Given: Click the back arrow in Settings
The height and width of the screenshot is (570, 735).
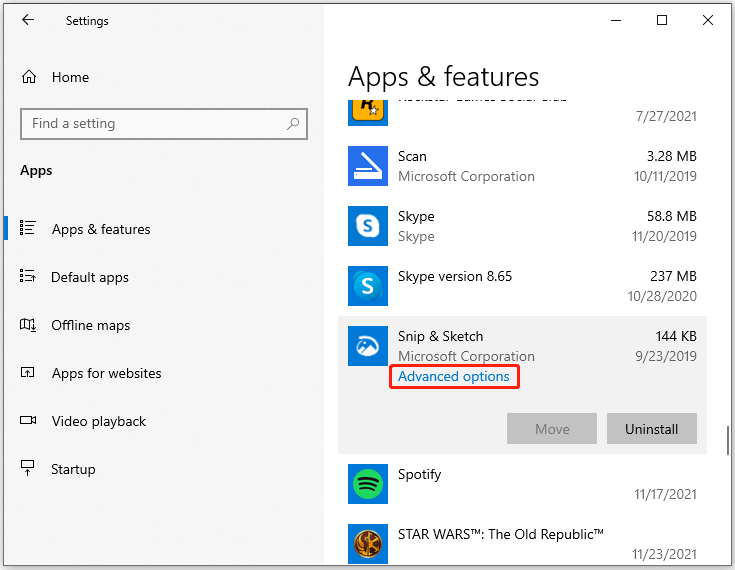Looking at the screenshot, I should pos(28,20).
